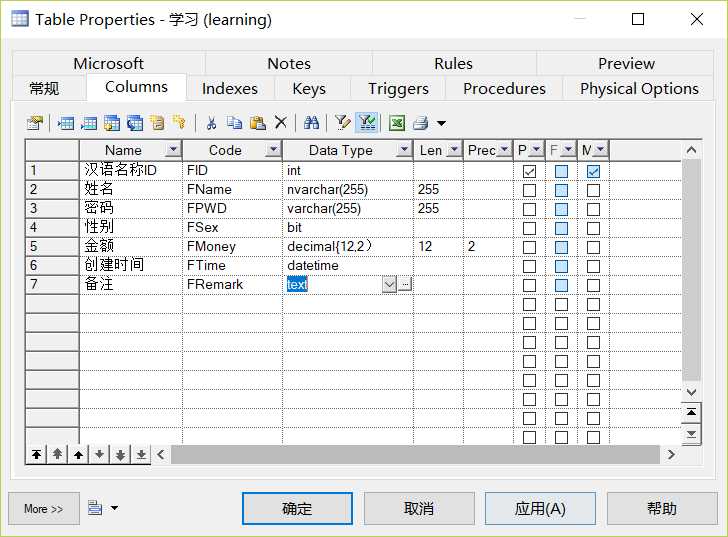Jump to the bottom of the list with the side arrow
The height and width of the screenshot is (537, 728).
click(691, 434)
